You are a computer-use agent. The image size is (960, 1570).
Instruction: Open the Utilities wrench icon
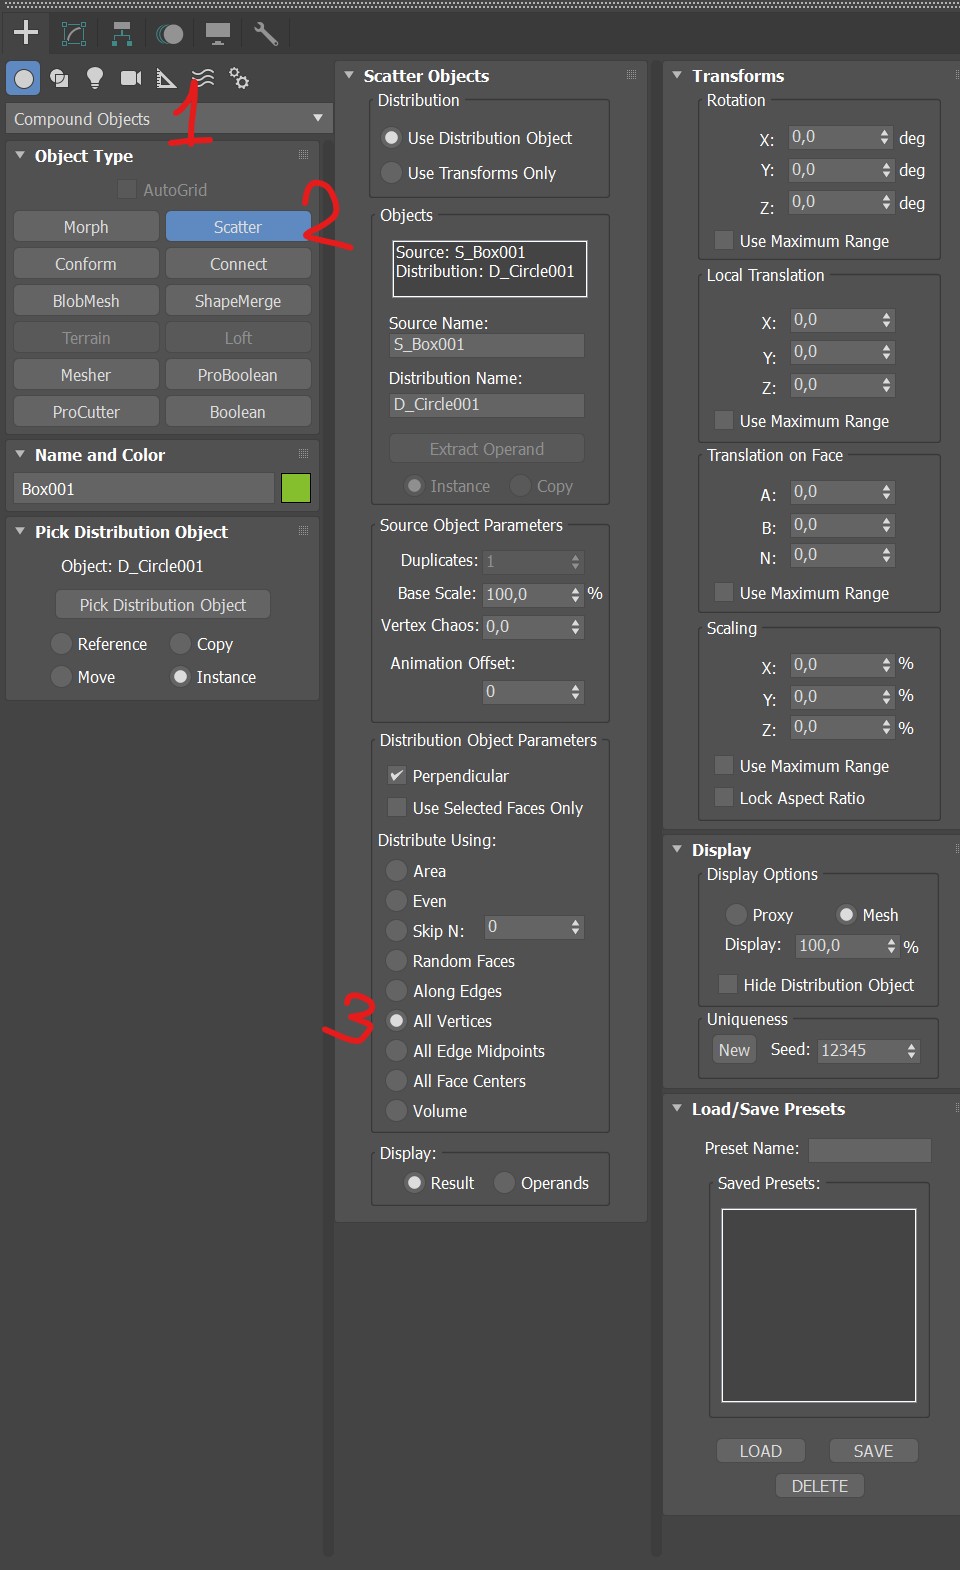point(266,34)
